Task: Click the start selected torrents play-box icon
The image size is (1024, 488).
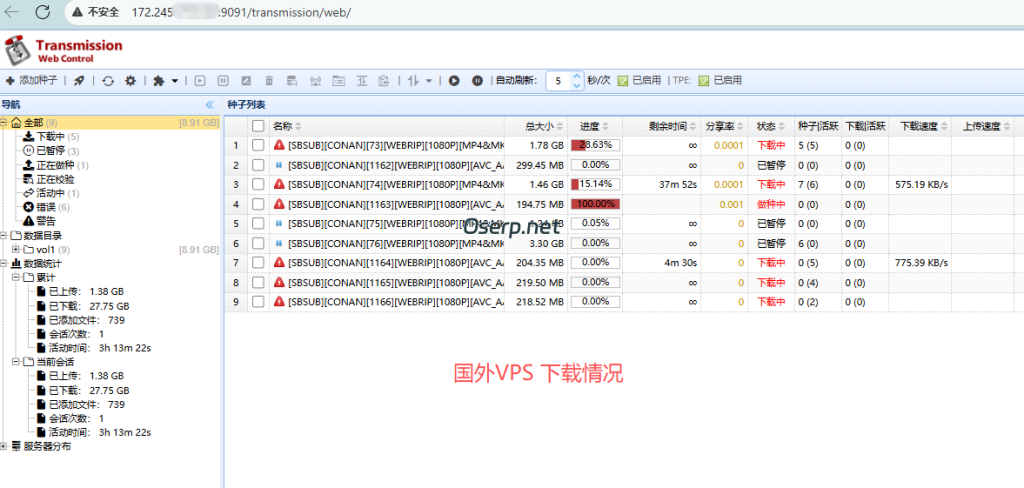Action: tap(200, 80)
